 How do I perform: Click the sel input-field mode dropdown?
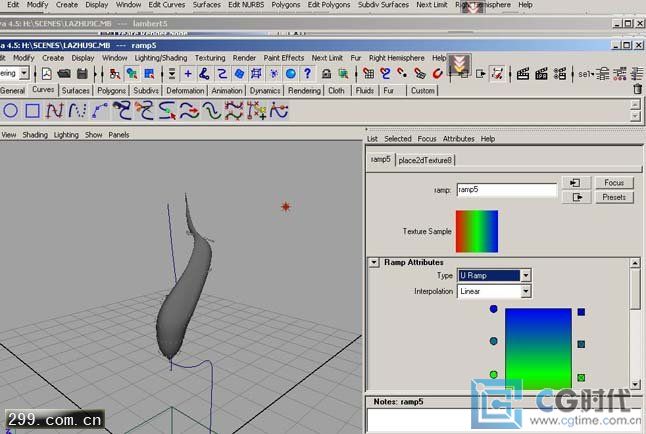click(x=586, y=74)
